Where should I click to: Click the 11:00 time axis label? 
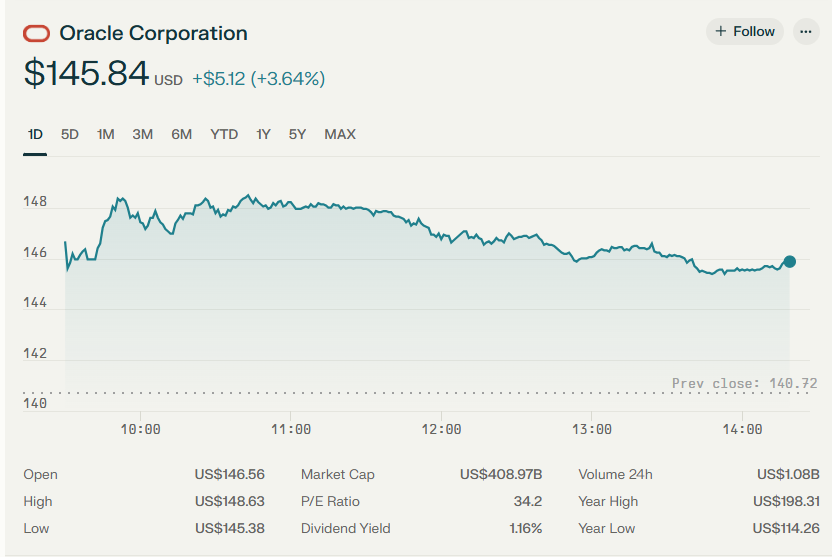click(x=291, y=429)
